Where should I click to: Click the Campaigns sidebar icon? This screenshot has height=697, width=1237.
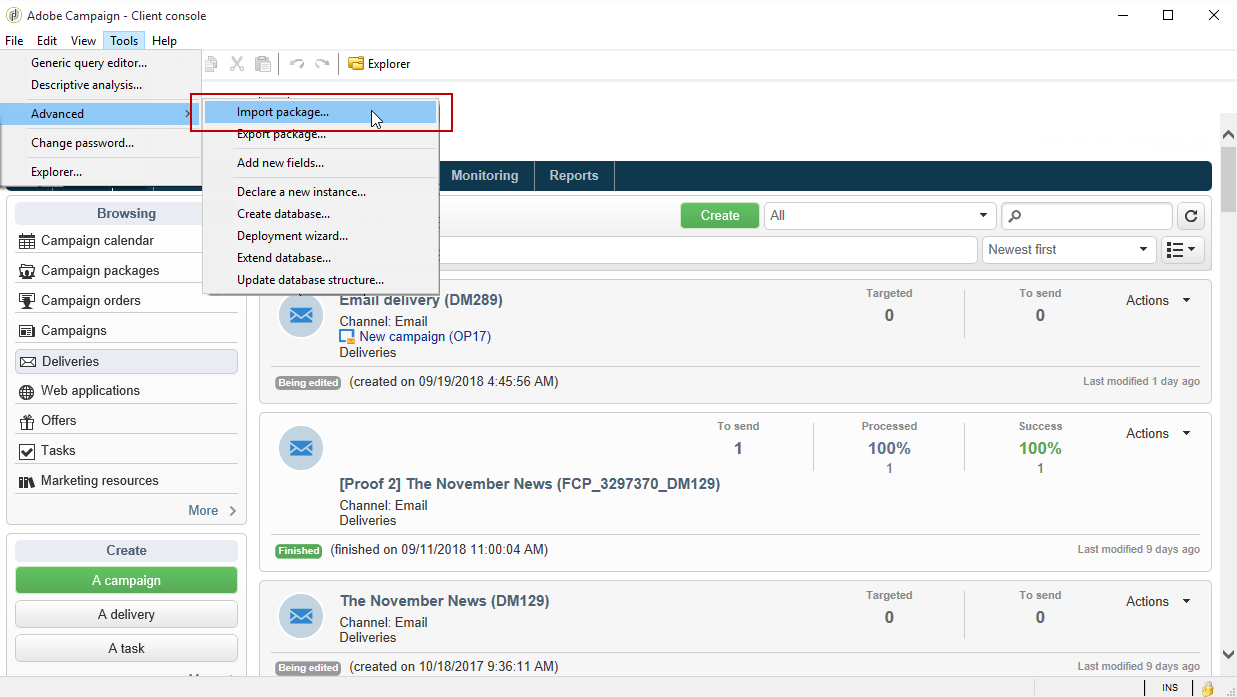(x=27, y=331)
